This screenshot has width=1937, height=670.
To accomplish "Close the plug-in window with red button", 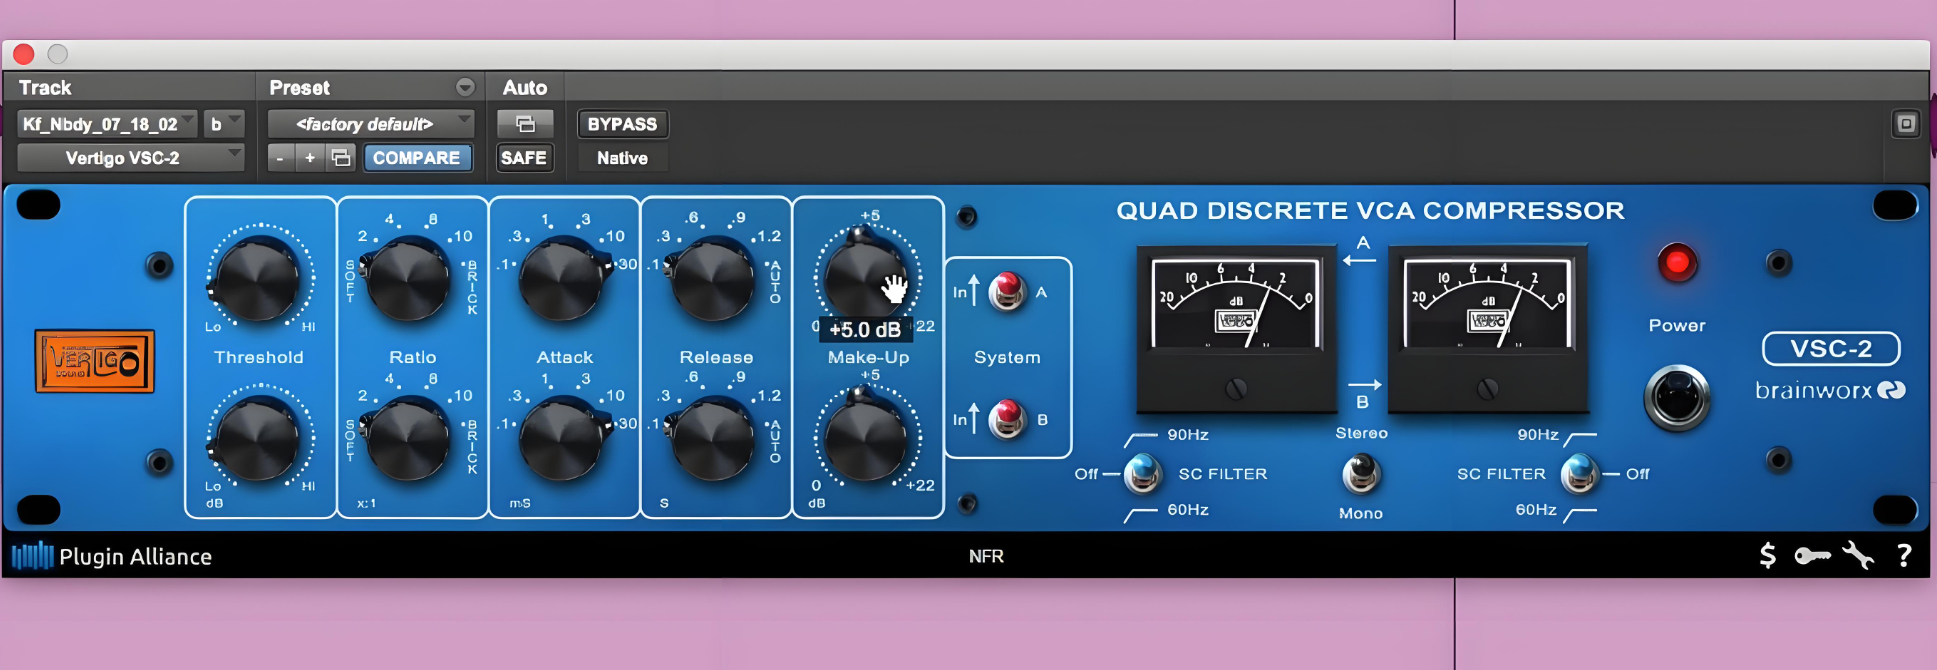I will pyautogui.click(x=24, y=54).
